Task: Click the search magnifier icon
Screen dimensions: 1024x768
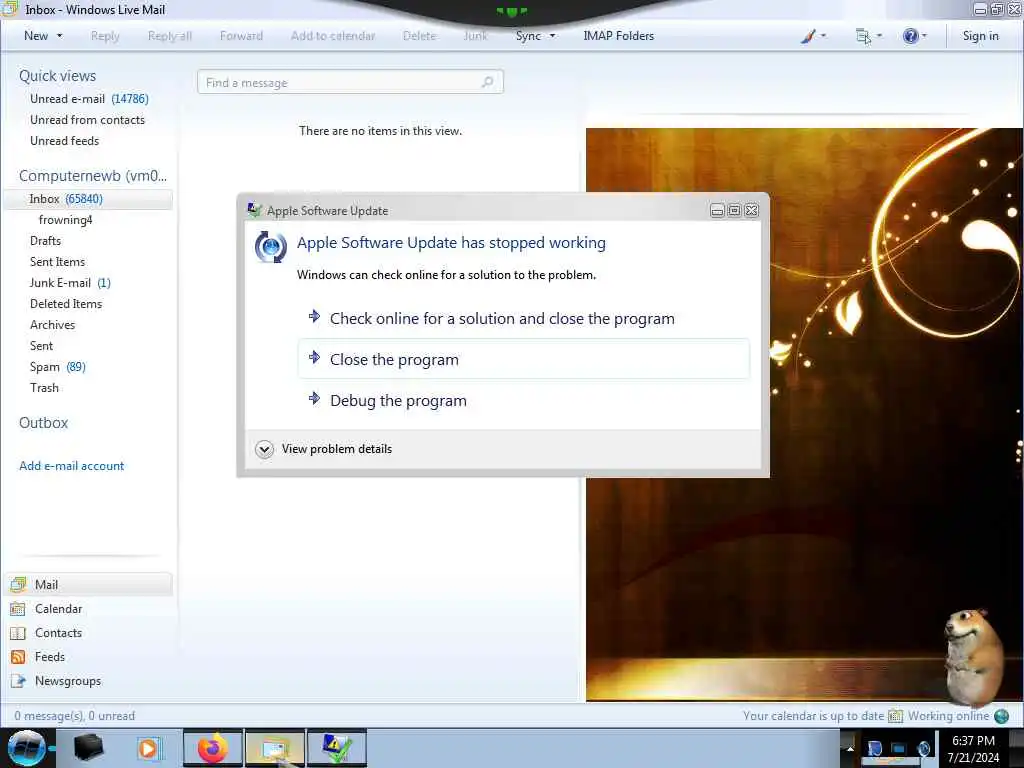Action: (487, 82)
